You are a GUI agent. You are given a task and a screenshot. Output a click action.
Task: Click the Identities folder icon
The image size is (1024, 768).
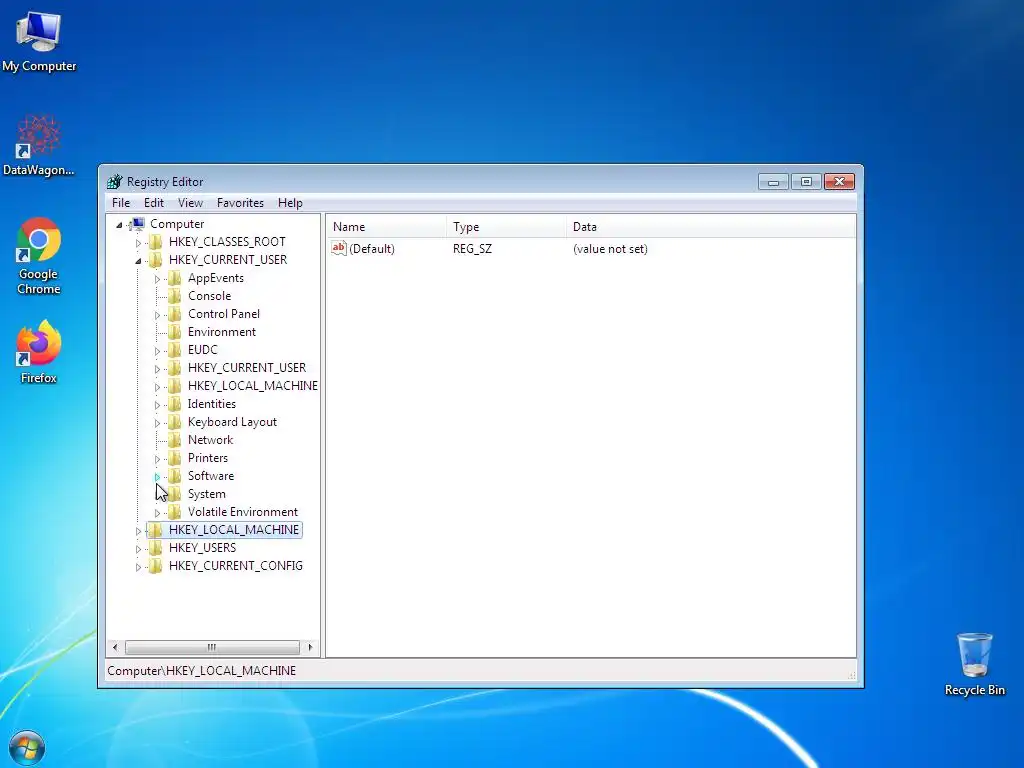[174, 404]
